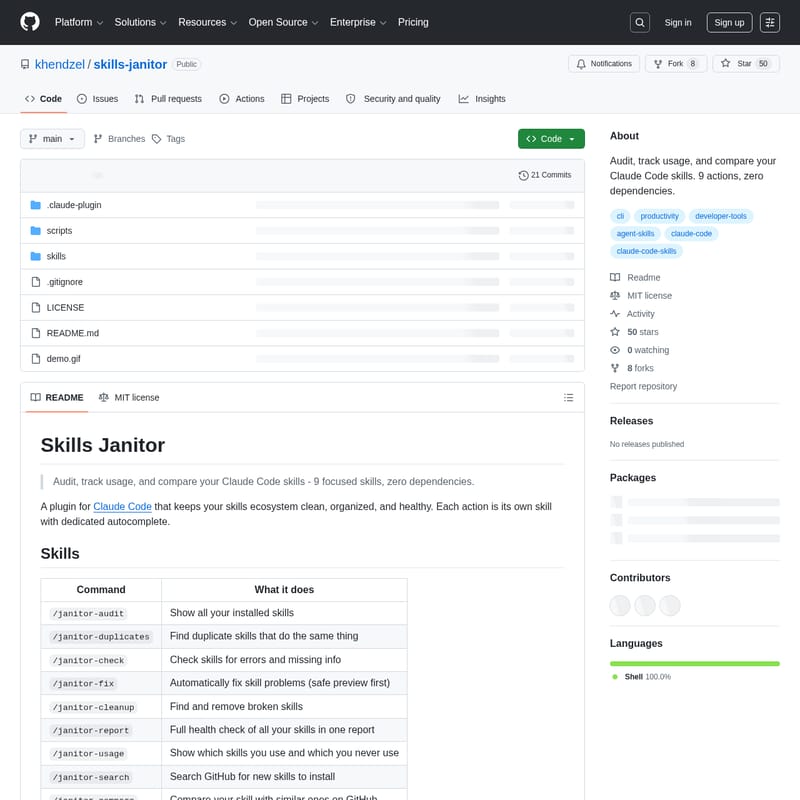Screen dimensions: 800x800
Task: Fork the skills-janitor repository
Action: pos(676,64)
